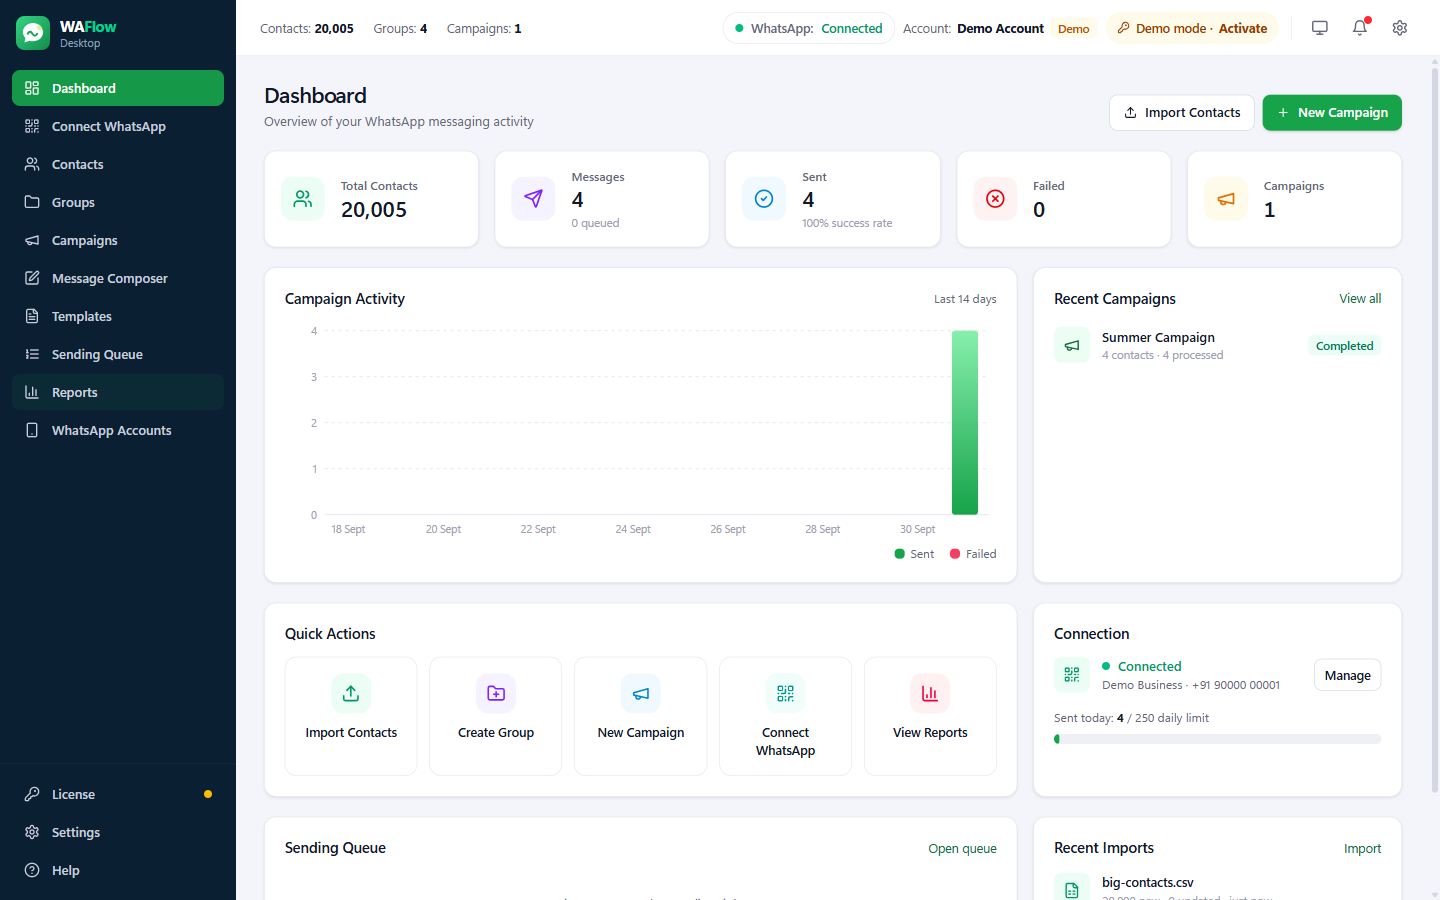Open Help in sidebar
1440x900 pixels.
point(118,870)
